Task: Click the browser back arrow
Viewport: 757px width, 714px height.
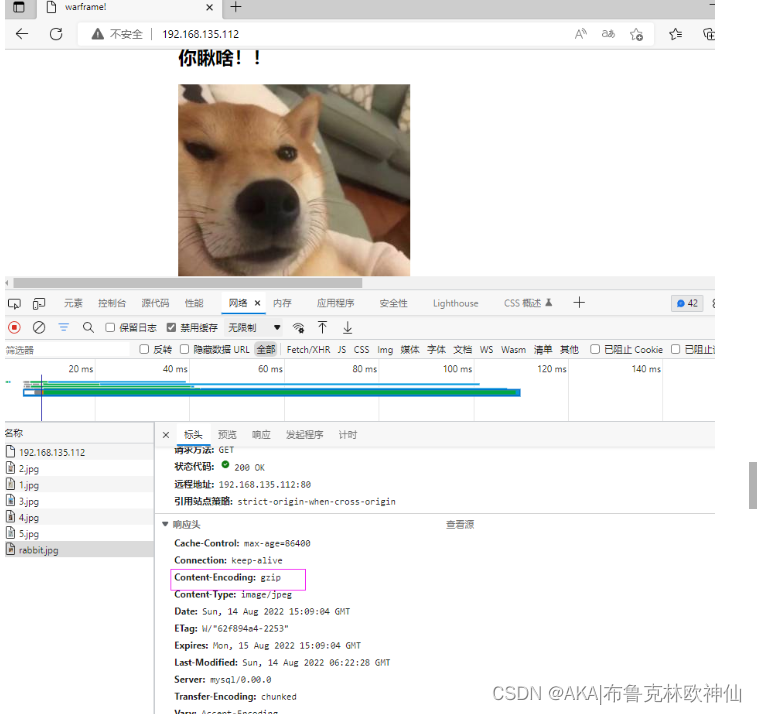Action: click(x=22, y=34)
